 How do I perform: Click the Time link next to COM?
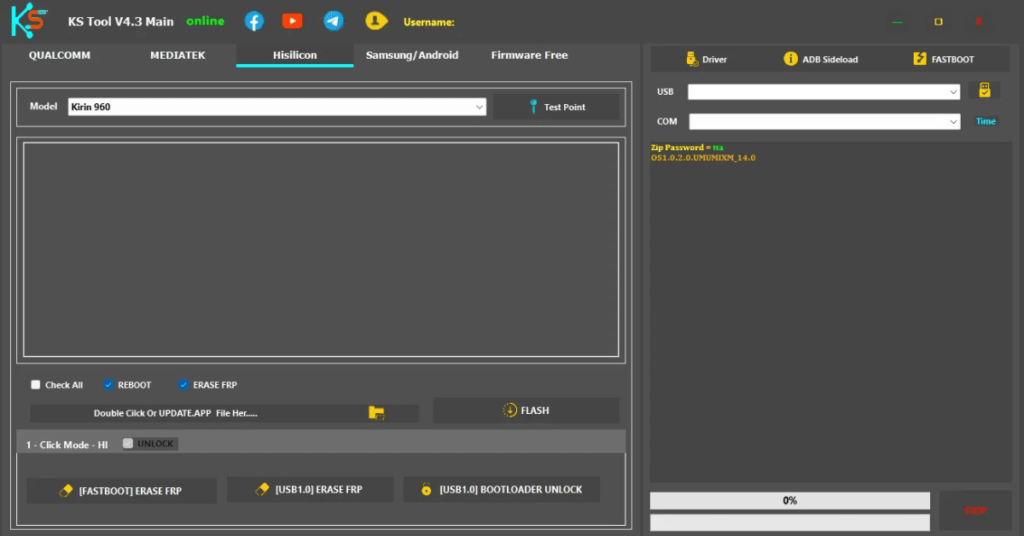(x=985, y=121)
